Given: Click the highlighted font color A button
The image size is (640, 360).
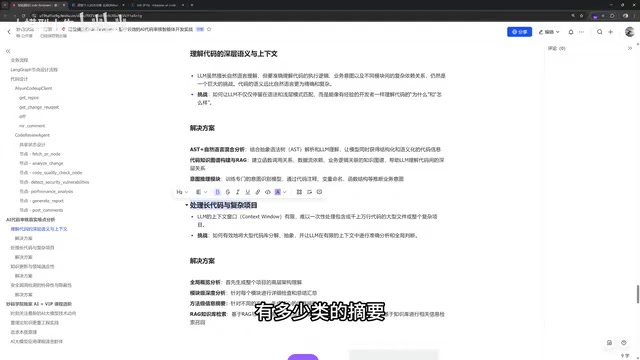Looking at the screenshot, I should click(x=278, y=192).
